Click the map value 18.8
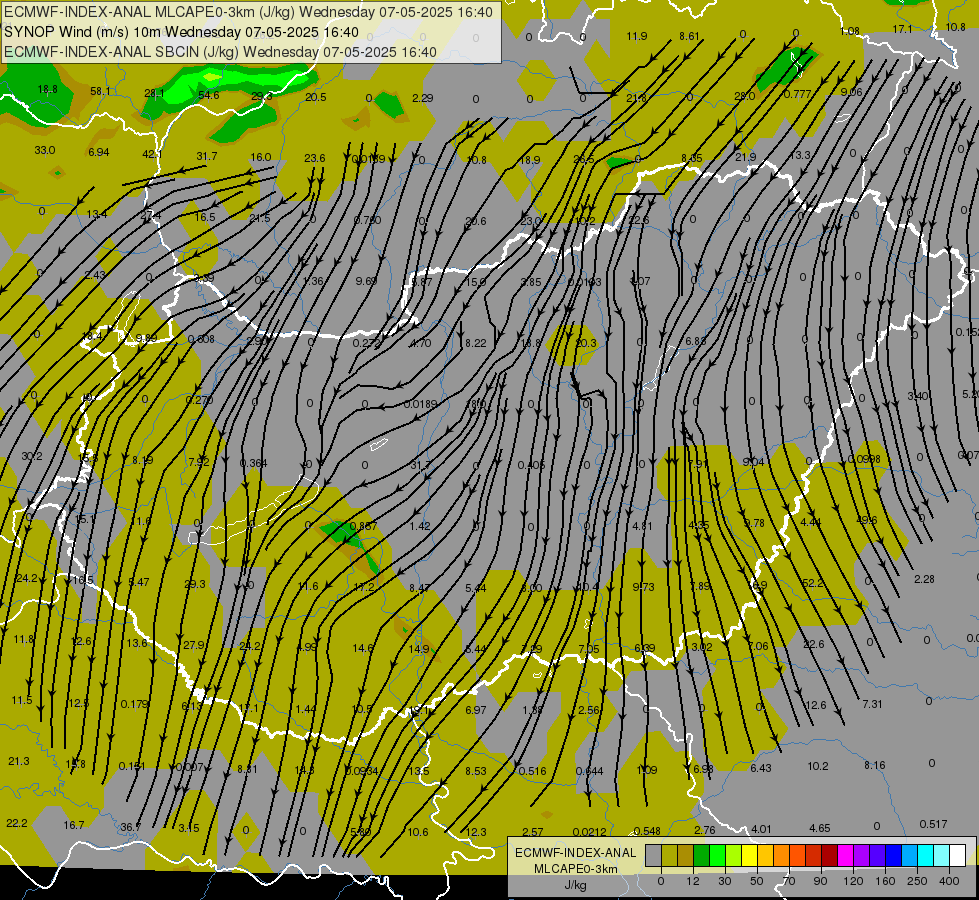The width and height of the screenshot is (979, 900). (x=47, y=89)
